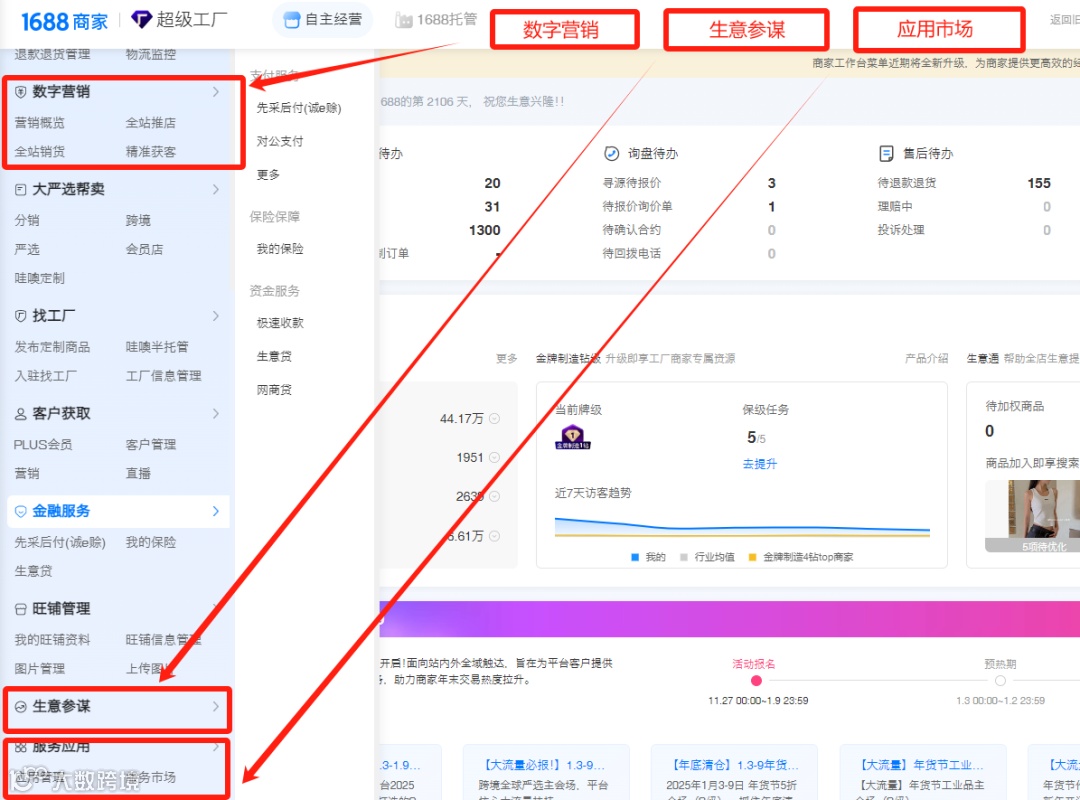Viewport: 1080px width, 800px height.
Task: Open 跨境 in sidebar
Action: 138,220
